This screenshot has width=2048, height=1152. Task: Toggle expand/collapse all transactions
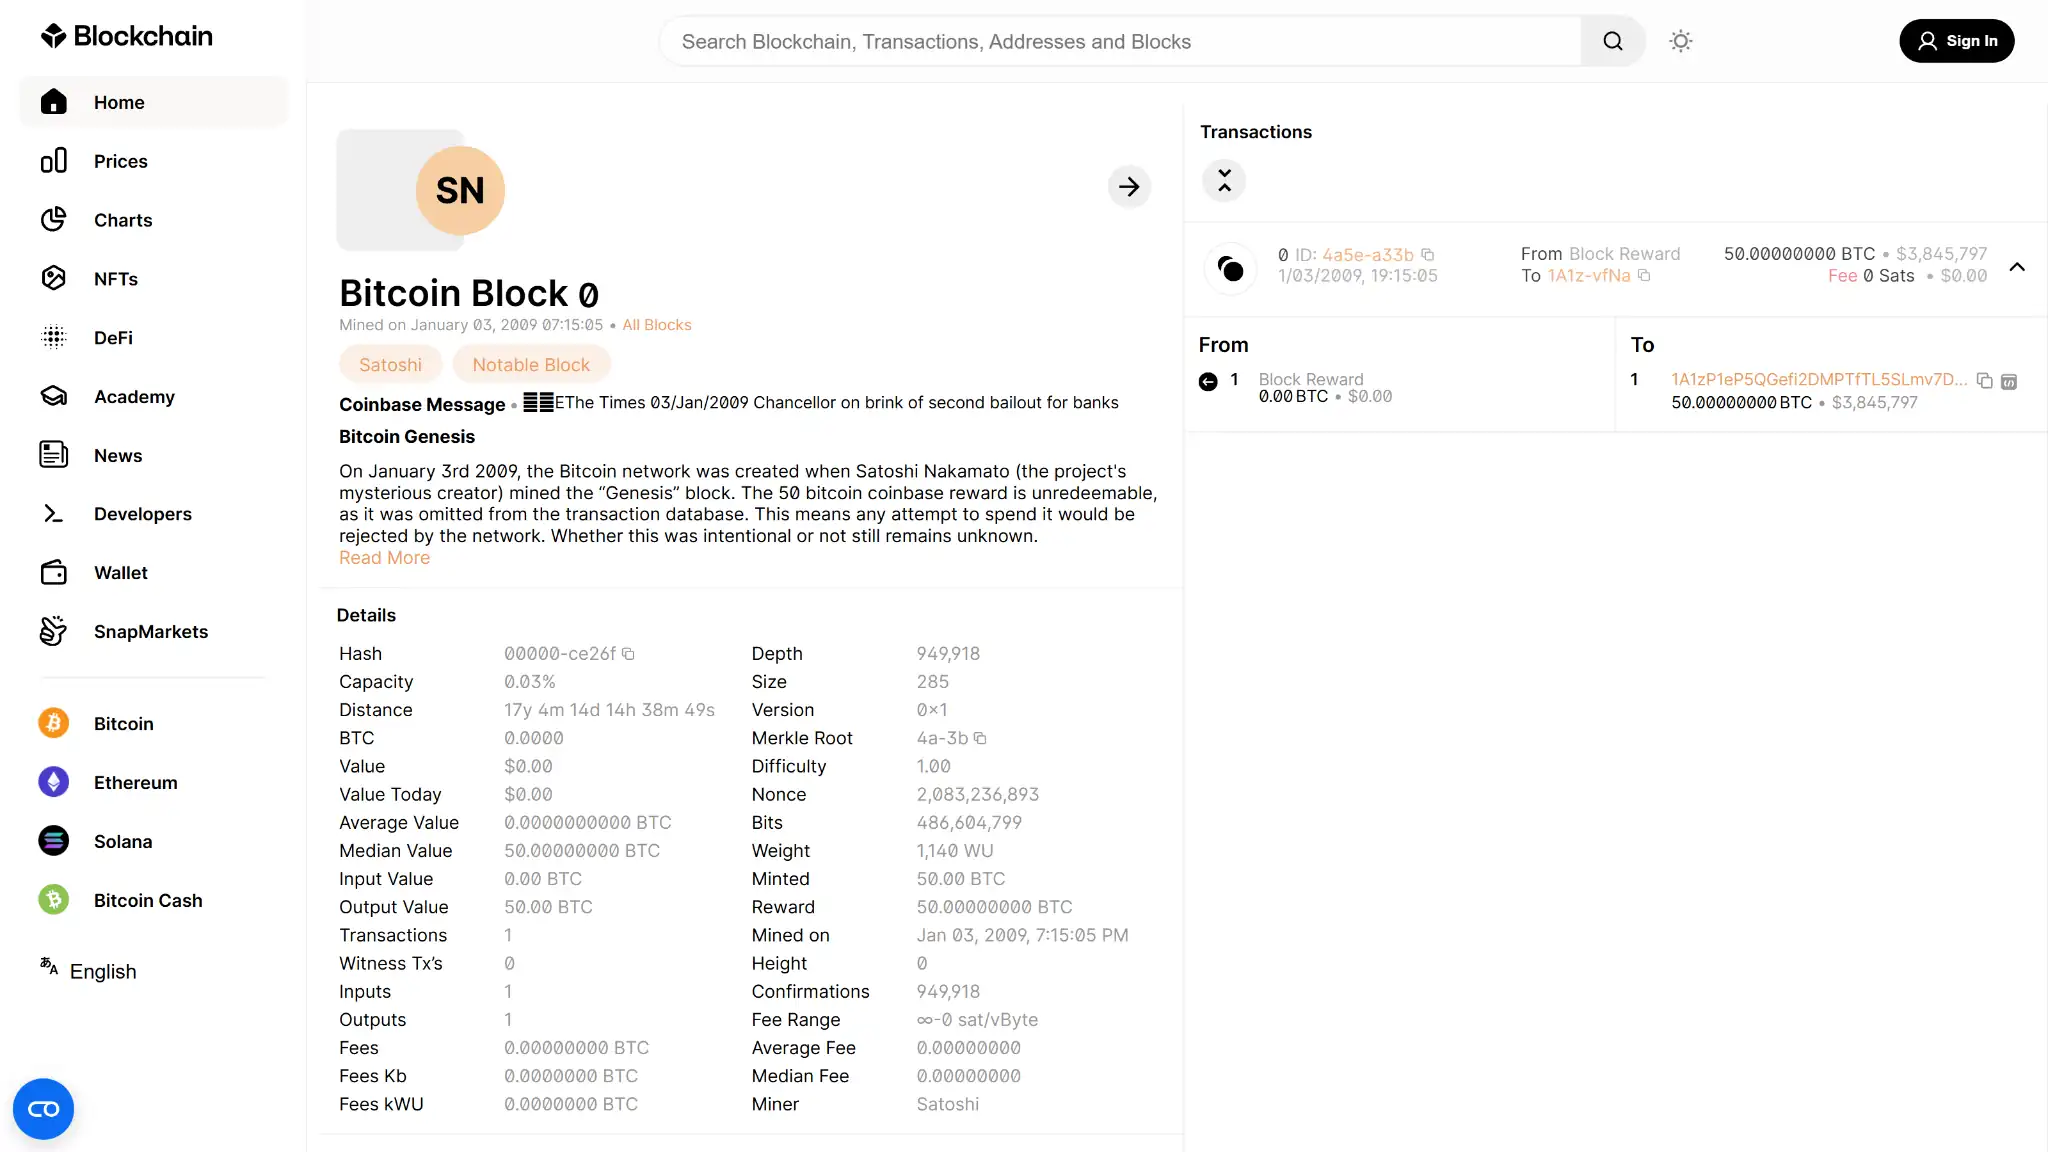click(x=1224, y=181)
